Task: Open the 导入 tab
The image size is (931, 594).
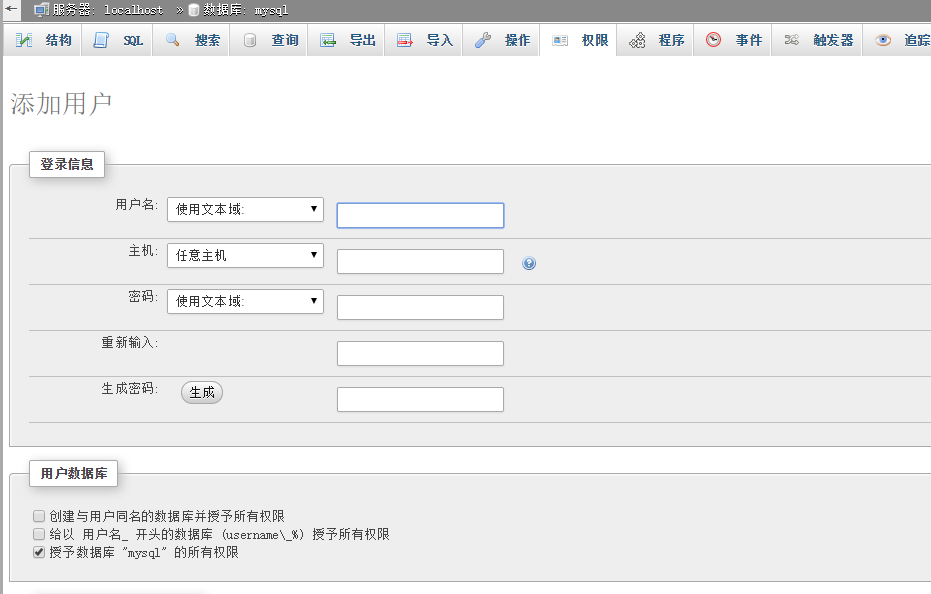Action: (423, 40)
